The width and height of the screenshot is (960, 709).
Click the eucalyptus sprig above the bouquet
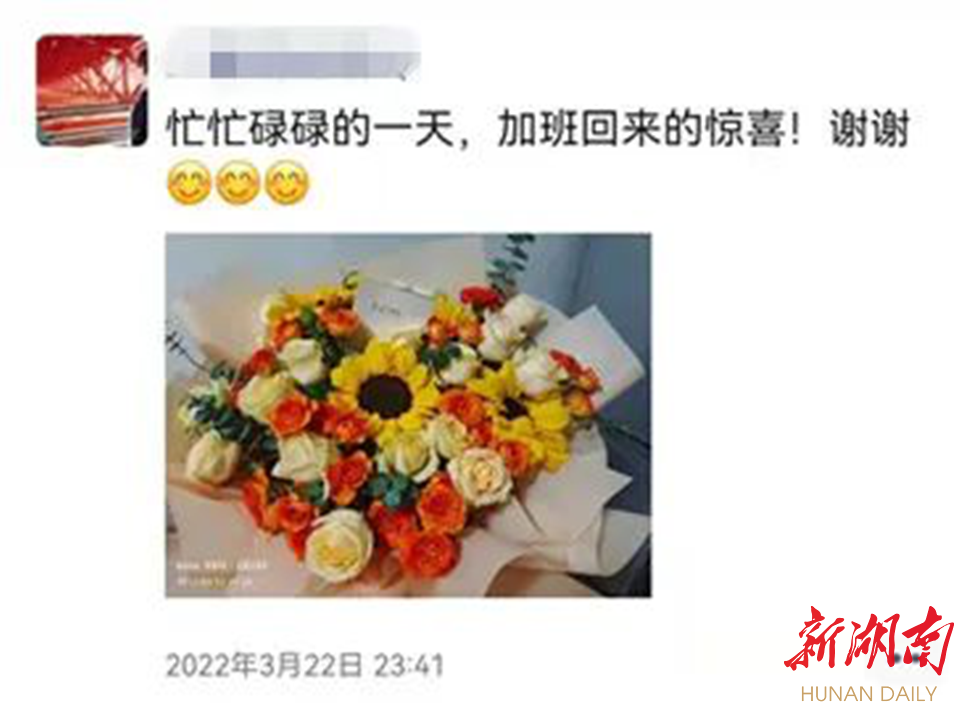coord(509,262)
